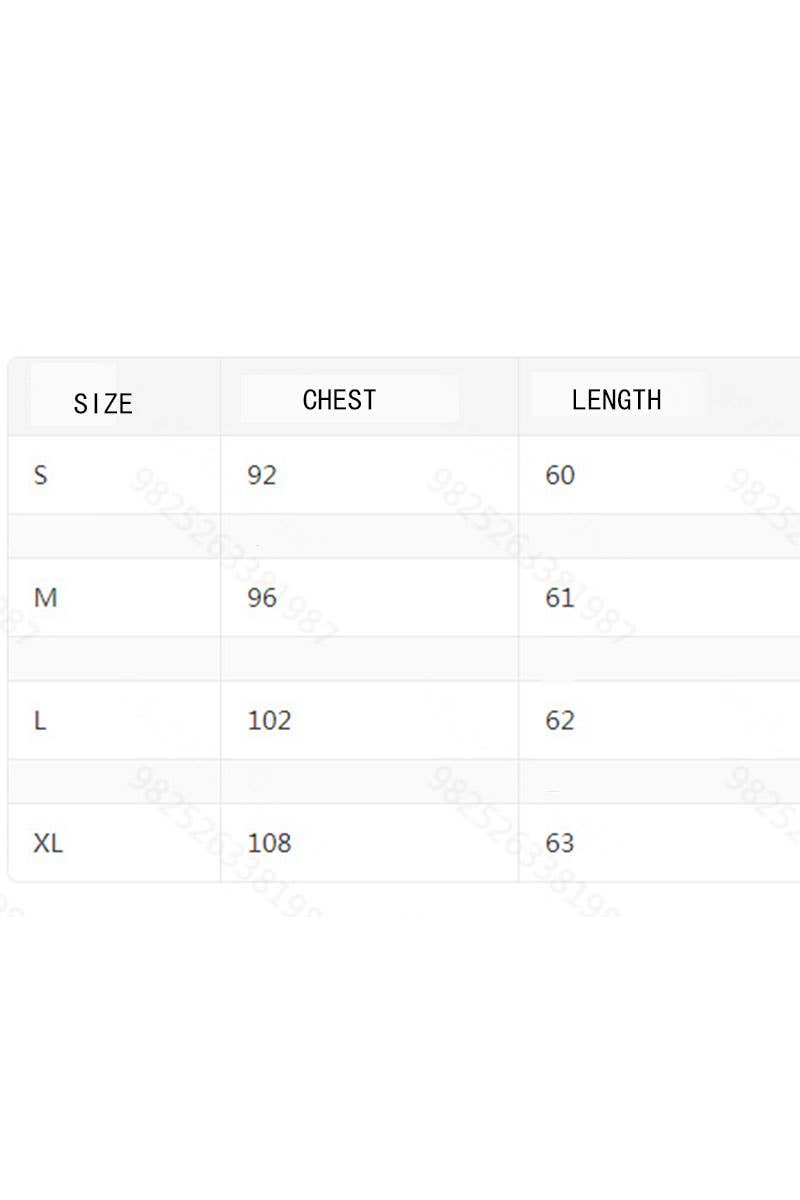Click the LENGTH column header
Screen dimensions: 800x1200
616,400
